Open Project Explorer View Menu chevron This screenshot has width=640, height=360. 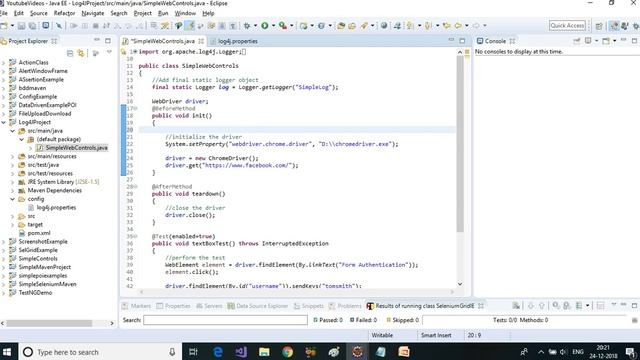pos(109,53)
